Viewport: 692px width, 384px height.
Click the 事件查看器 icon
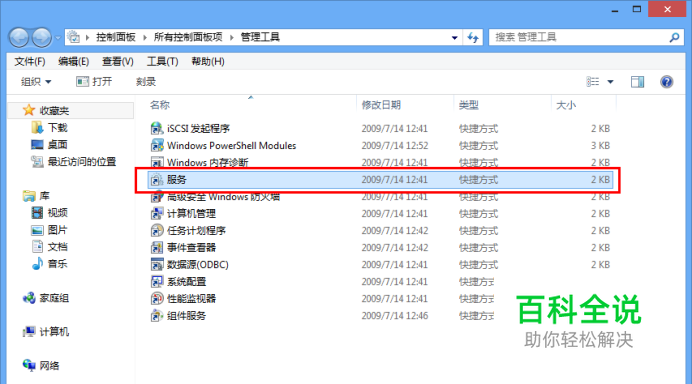click(157, 248)
